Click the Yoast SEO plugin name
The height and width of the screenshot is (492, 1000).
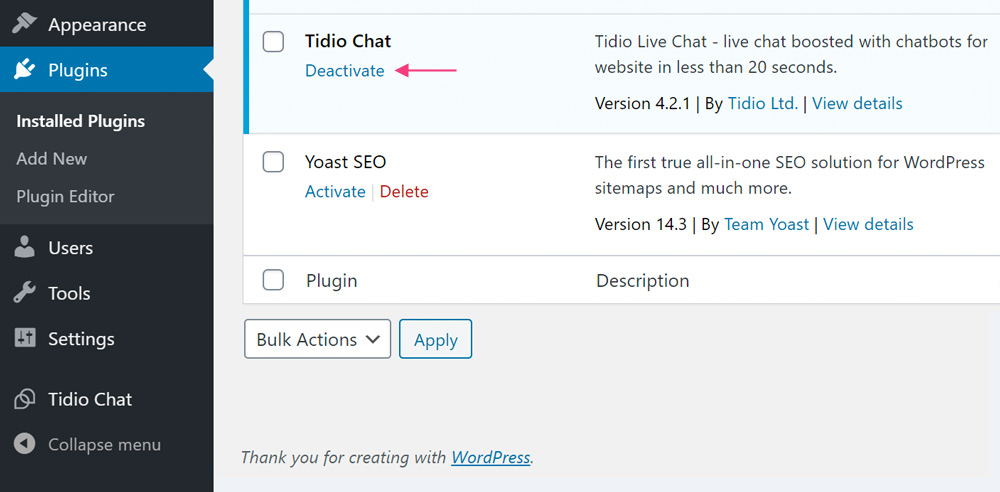(x=346, y=162)
